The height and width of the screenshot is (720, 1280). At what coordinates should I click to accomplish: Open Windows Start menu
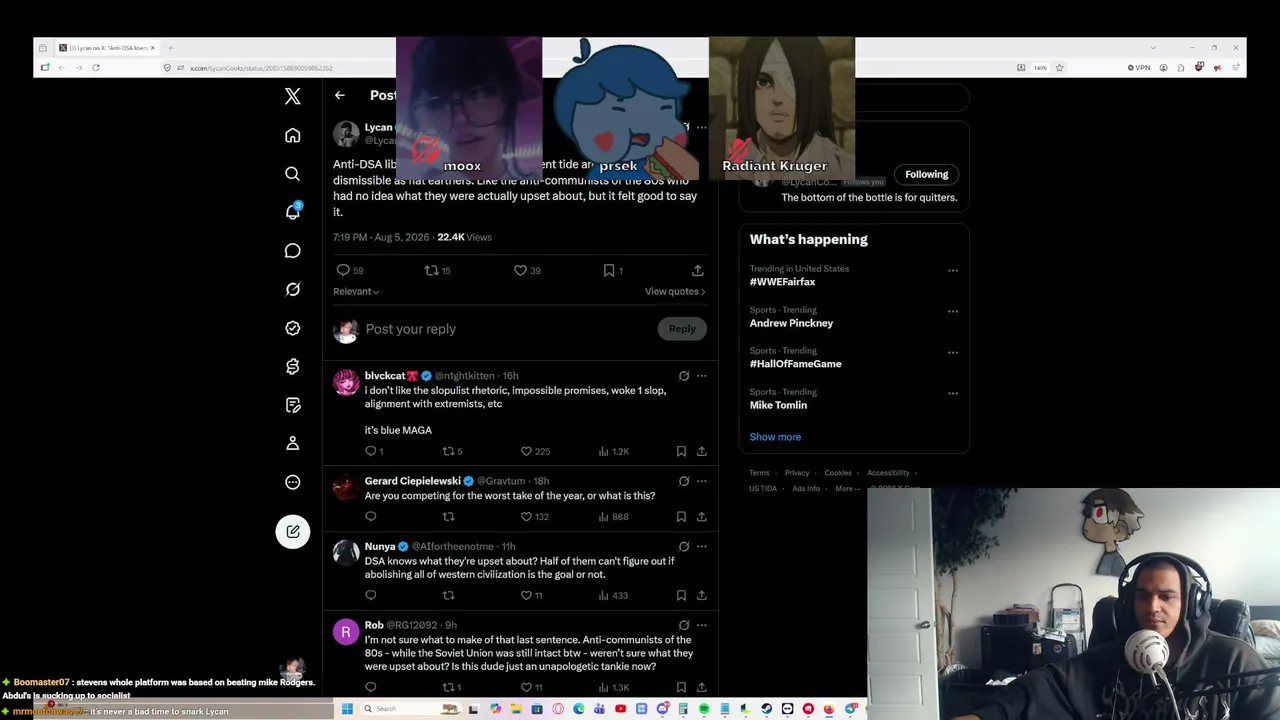click(347, 709)
